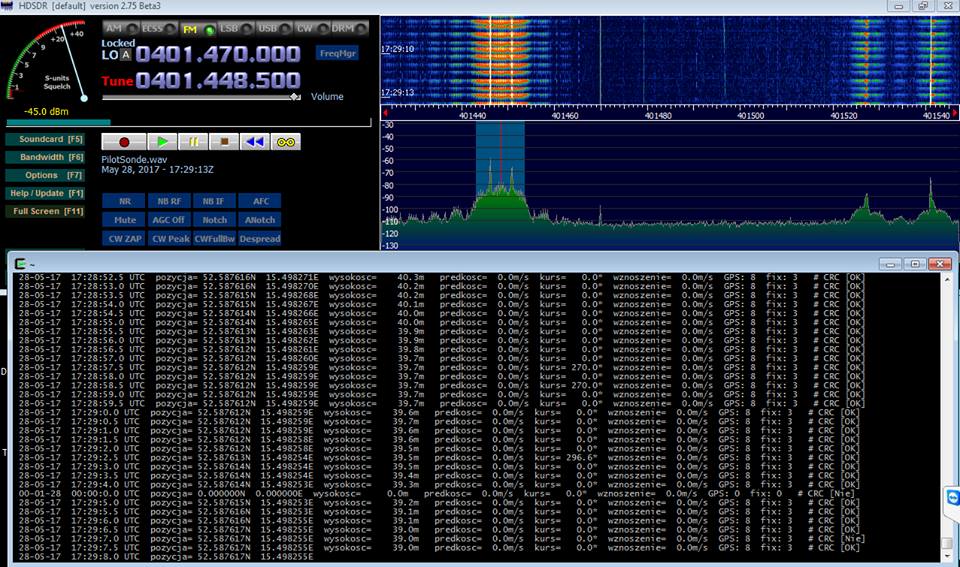Image resolution: width=960 pixels, height=567 pixels.
Task: Mute the audio output
Action: coord(124,220)
